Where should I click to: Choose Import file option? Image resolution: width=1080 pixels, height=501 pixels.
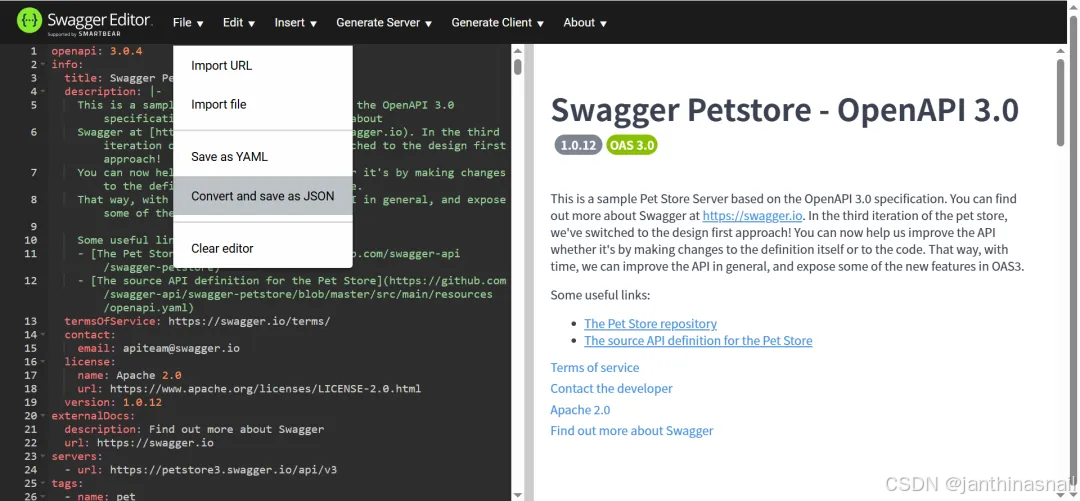point(262,104)
